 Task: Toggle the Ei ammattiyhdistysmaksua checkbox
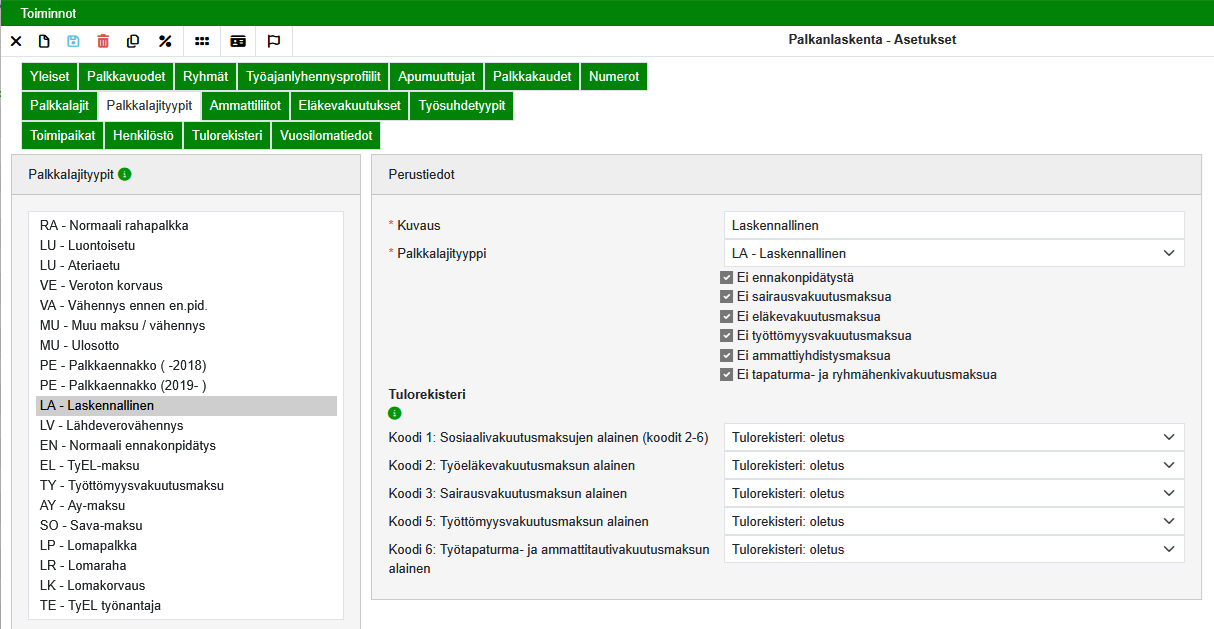point(727,356)
